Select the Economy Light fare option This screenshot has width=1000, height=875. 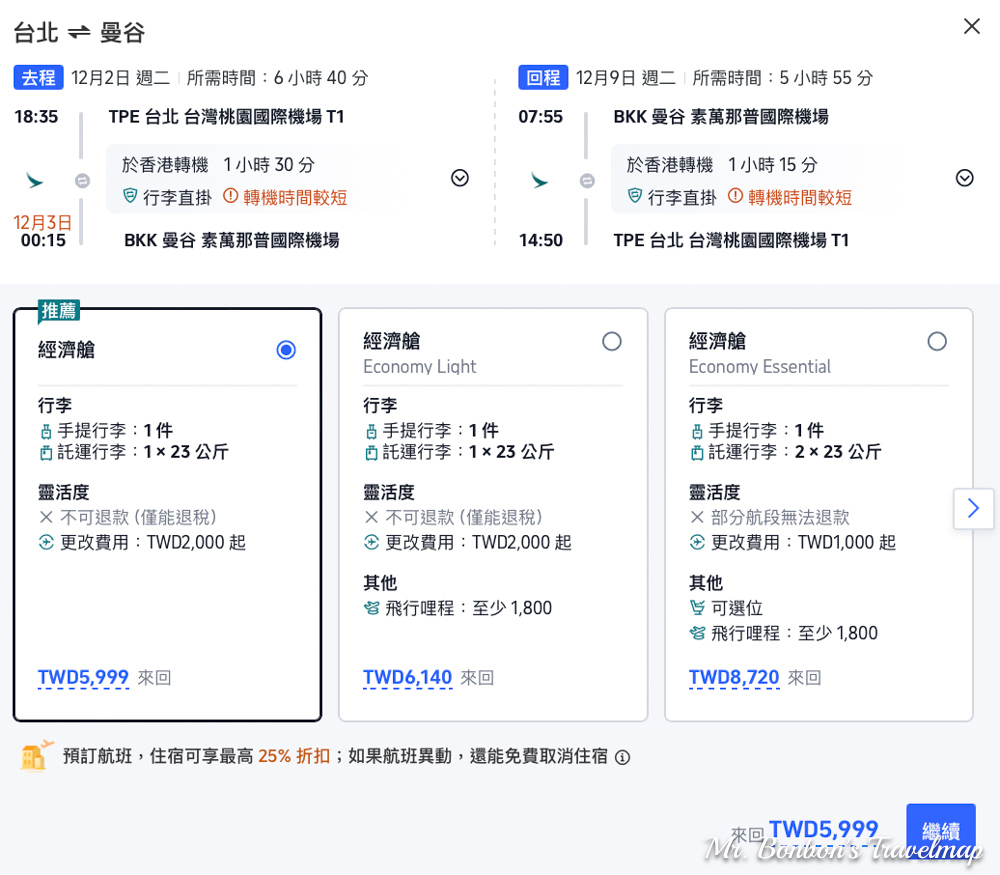point(611,342)
